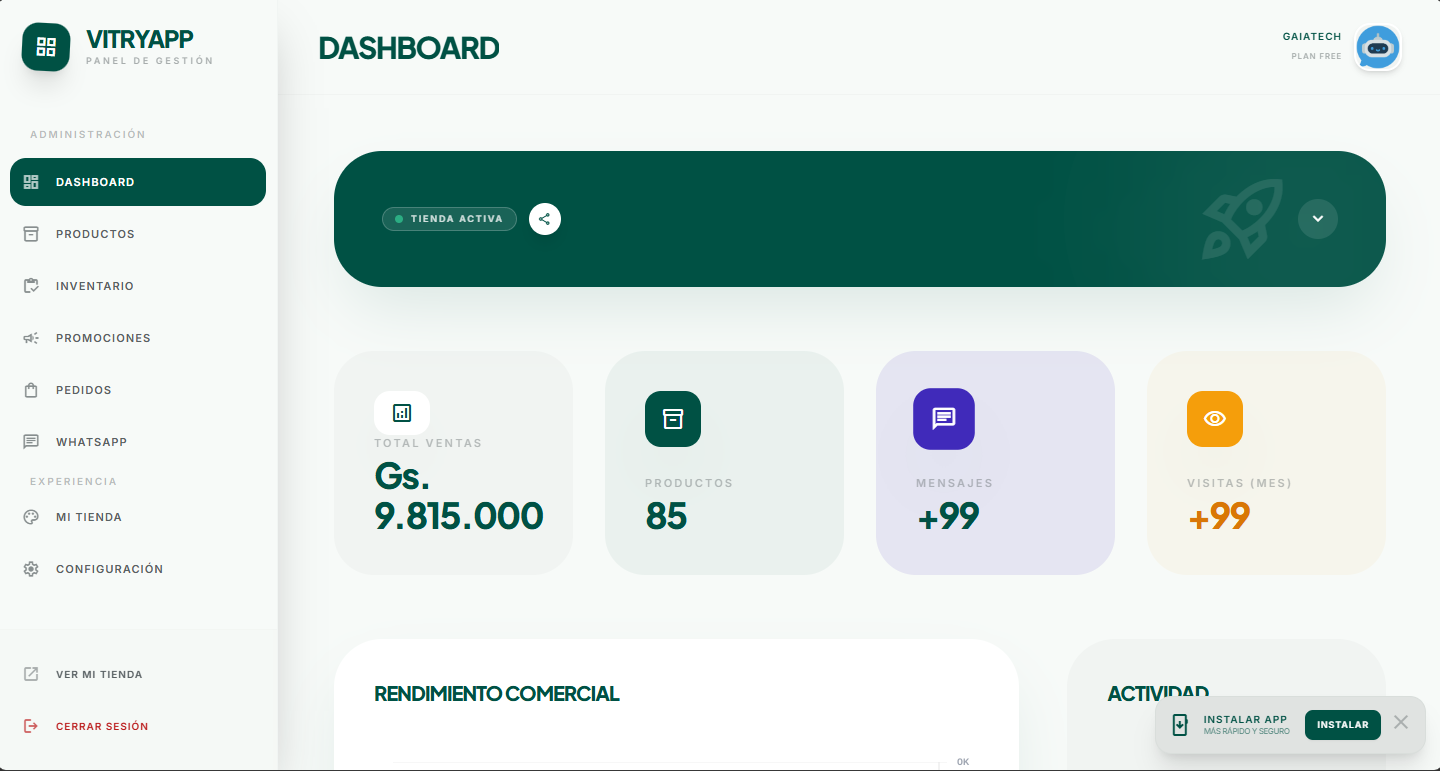Open Productos in the sidebar

(x=138, y=234)
